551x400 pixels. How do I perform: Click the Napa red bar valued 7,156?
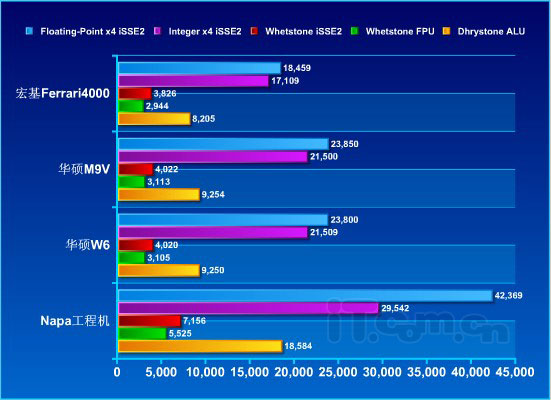pos(149,321)
